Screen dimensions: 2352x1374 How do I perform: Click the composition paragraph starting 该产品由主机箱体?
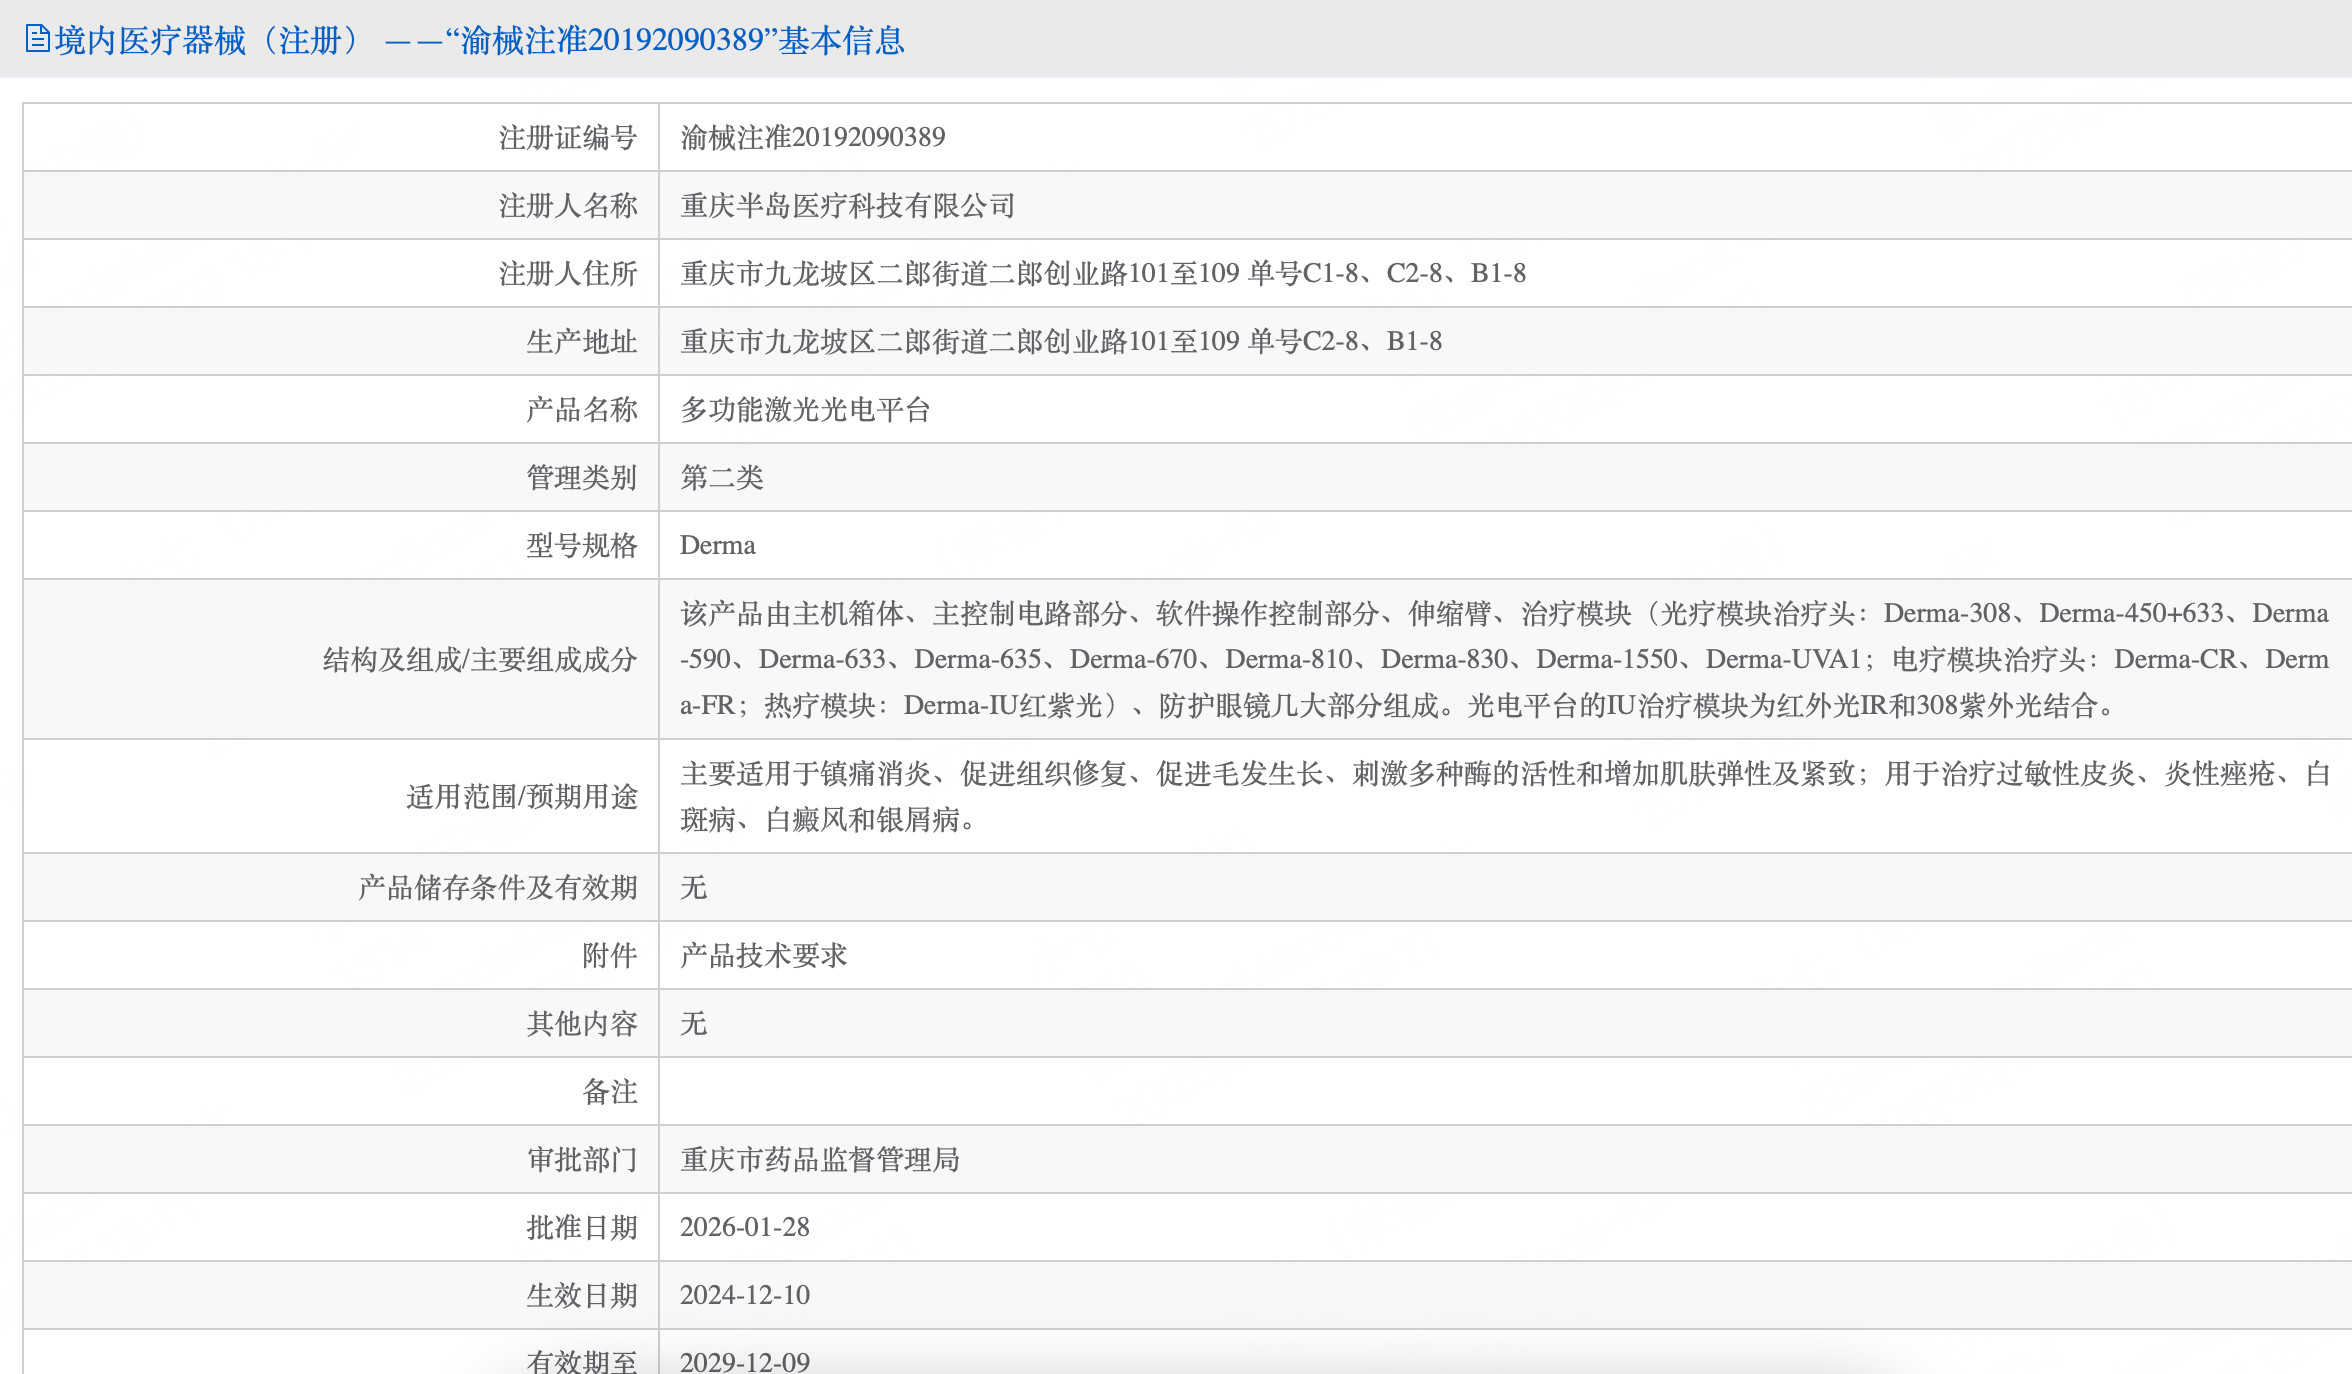point(1505,659)
